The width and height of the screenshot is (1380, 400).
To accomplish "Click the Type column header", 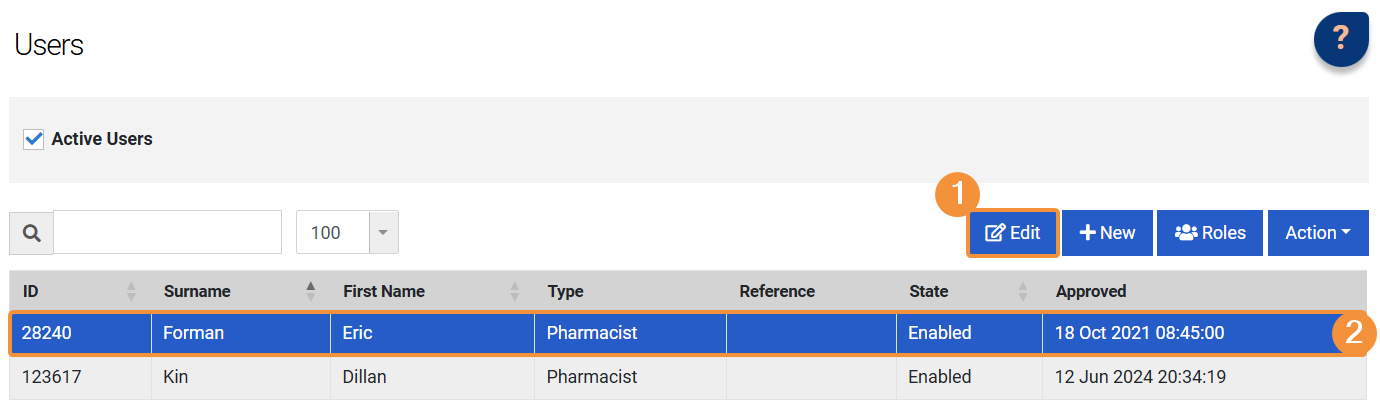I will pyautogui.click(x=566, y=292).
